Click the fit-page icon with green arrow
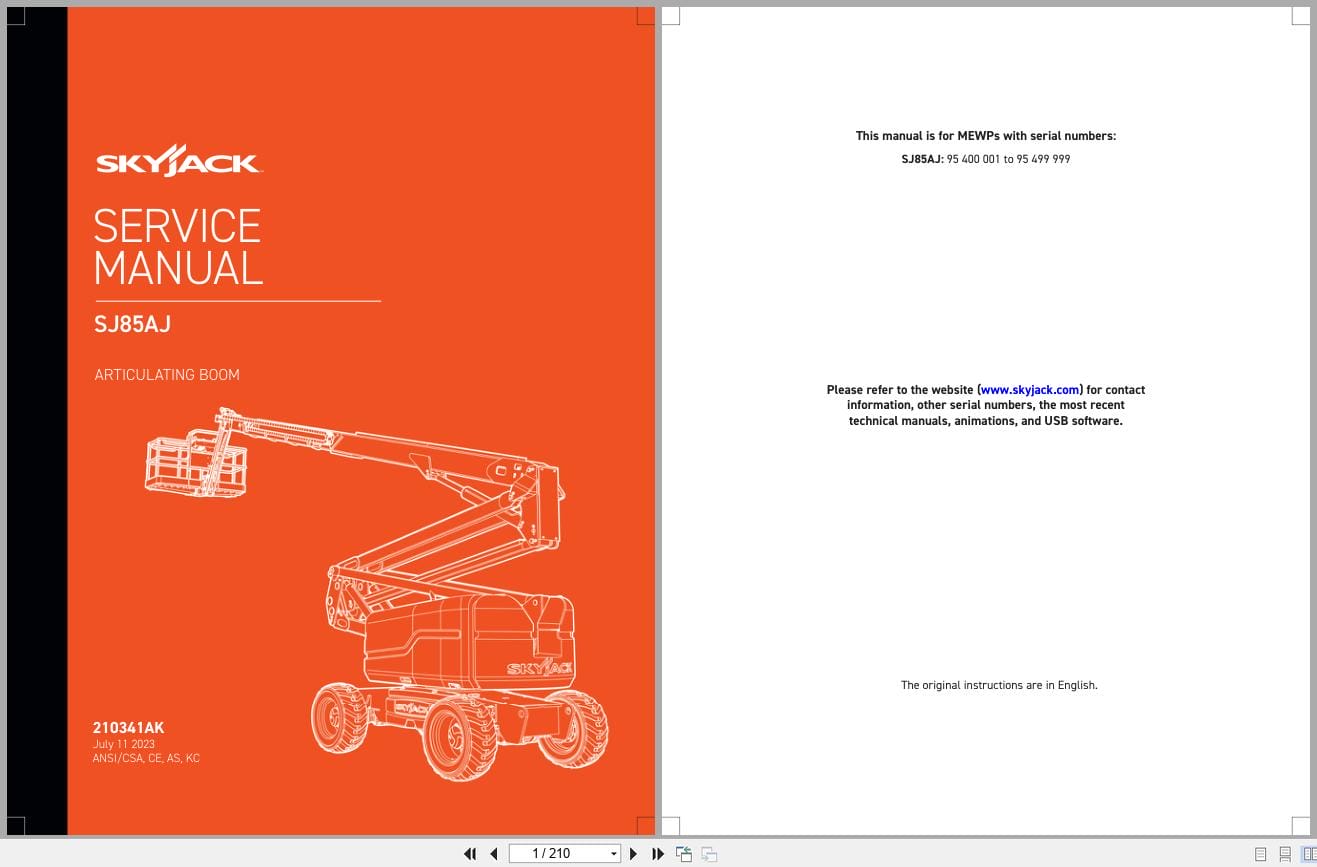Viewport: 1317px width, 867px height. tap(685, 853)
